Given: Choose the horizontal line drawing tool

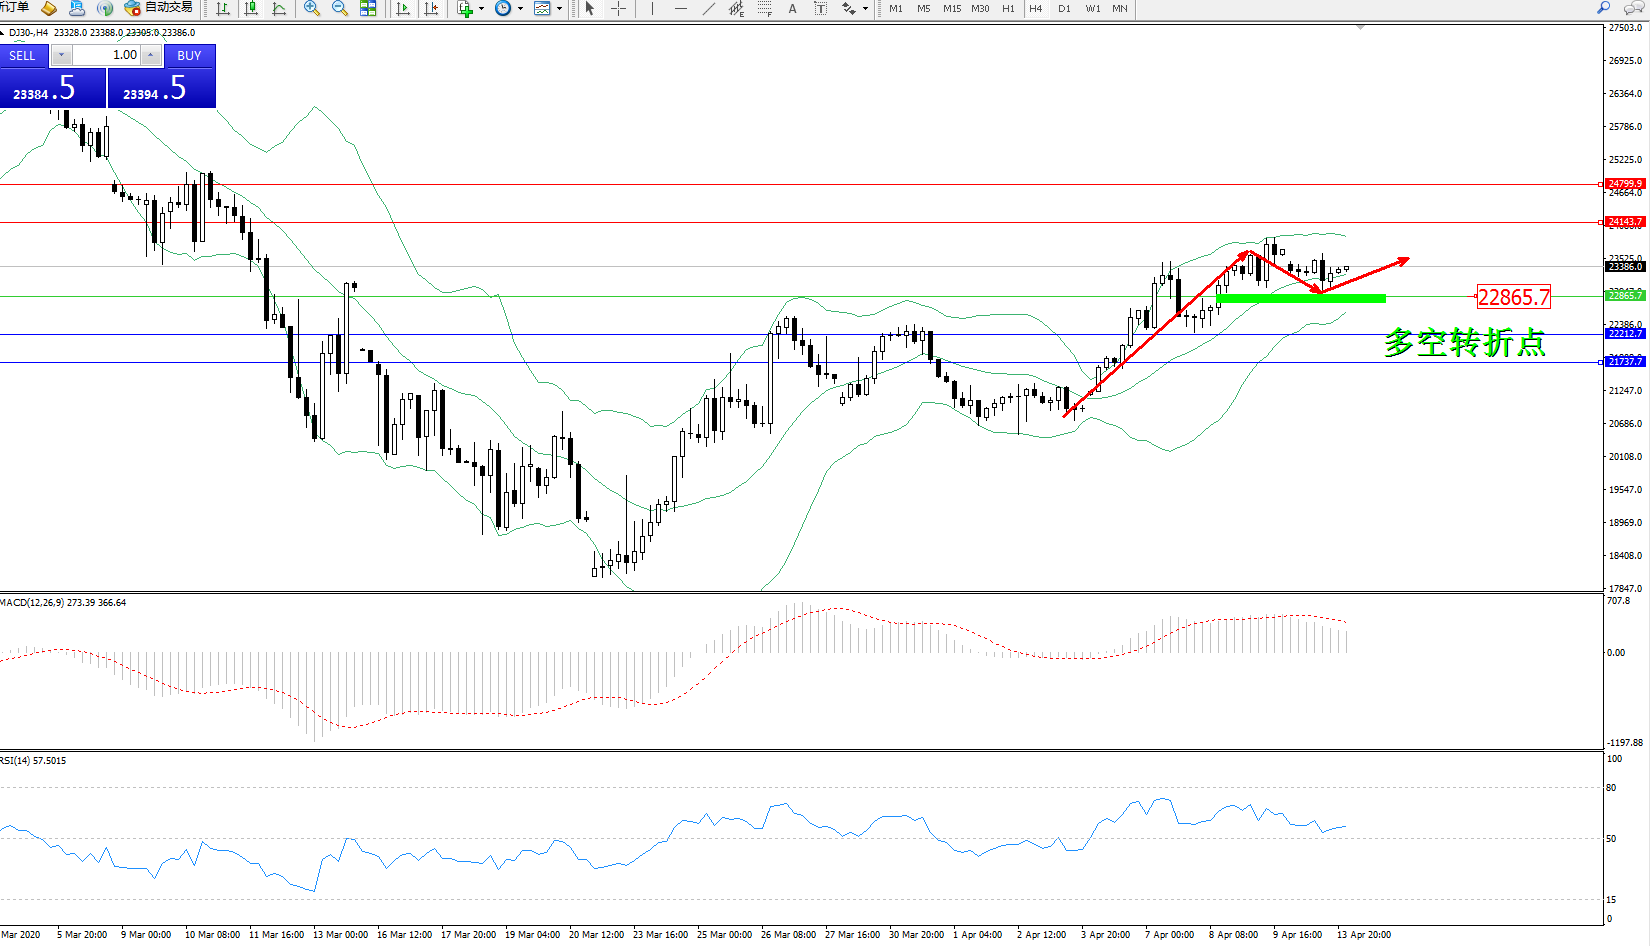Looking at the screenshot, I should coord(681,9).
